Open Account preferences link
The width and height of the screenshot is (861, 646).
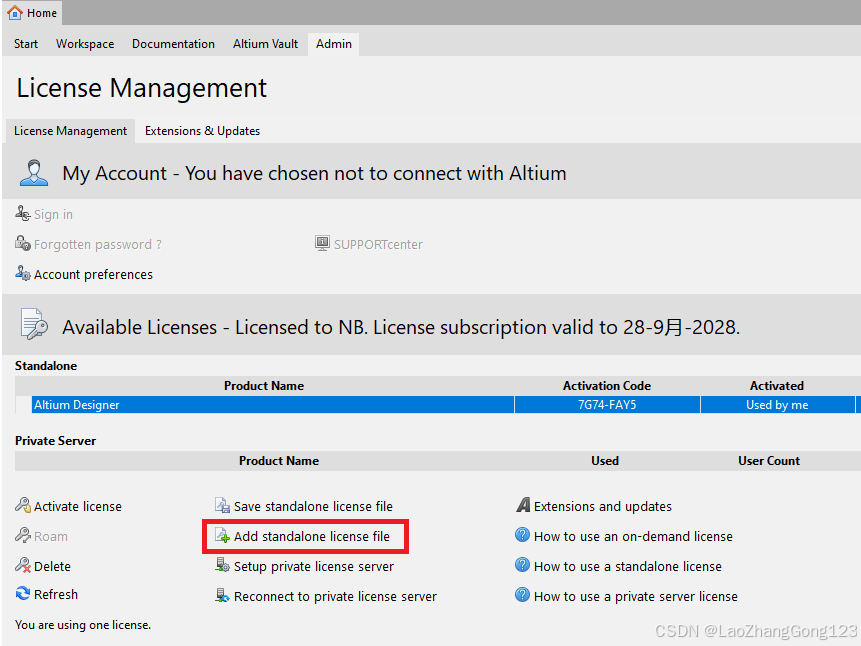click(93, 274)
